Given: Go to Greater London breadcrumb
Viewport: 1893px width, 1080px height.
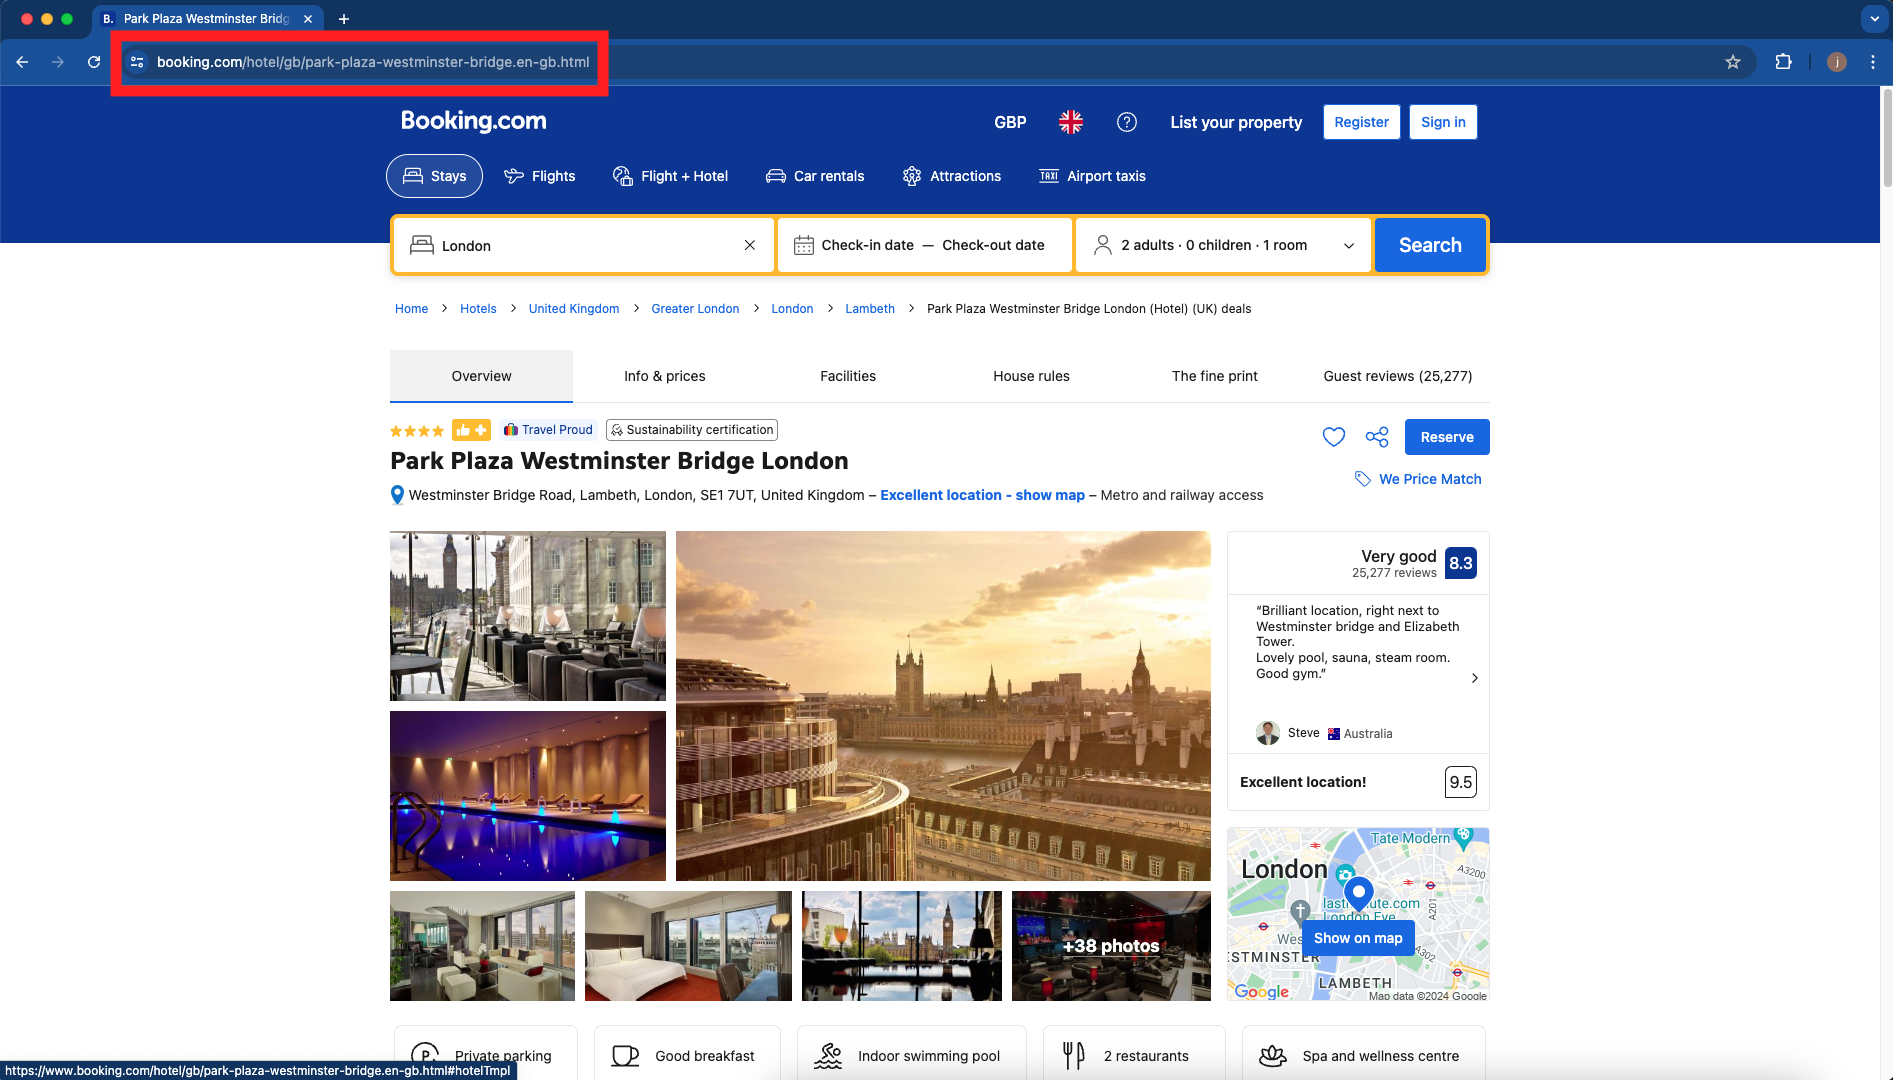Looking at the screenshot, I should click(x=695, y=309).
